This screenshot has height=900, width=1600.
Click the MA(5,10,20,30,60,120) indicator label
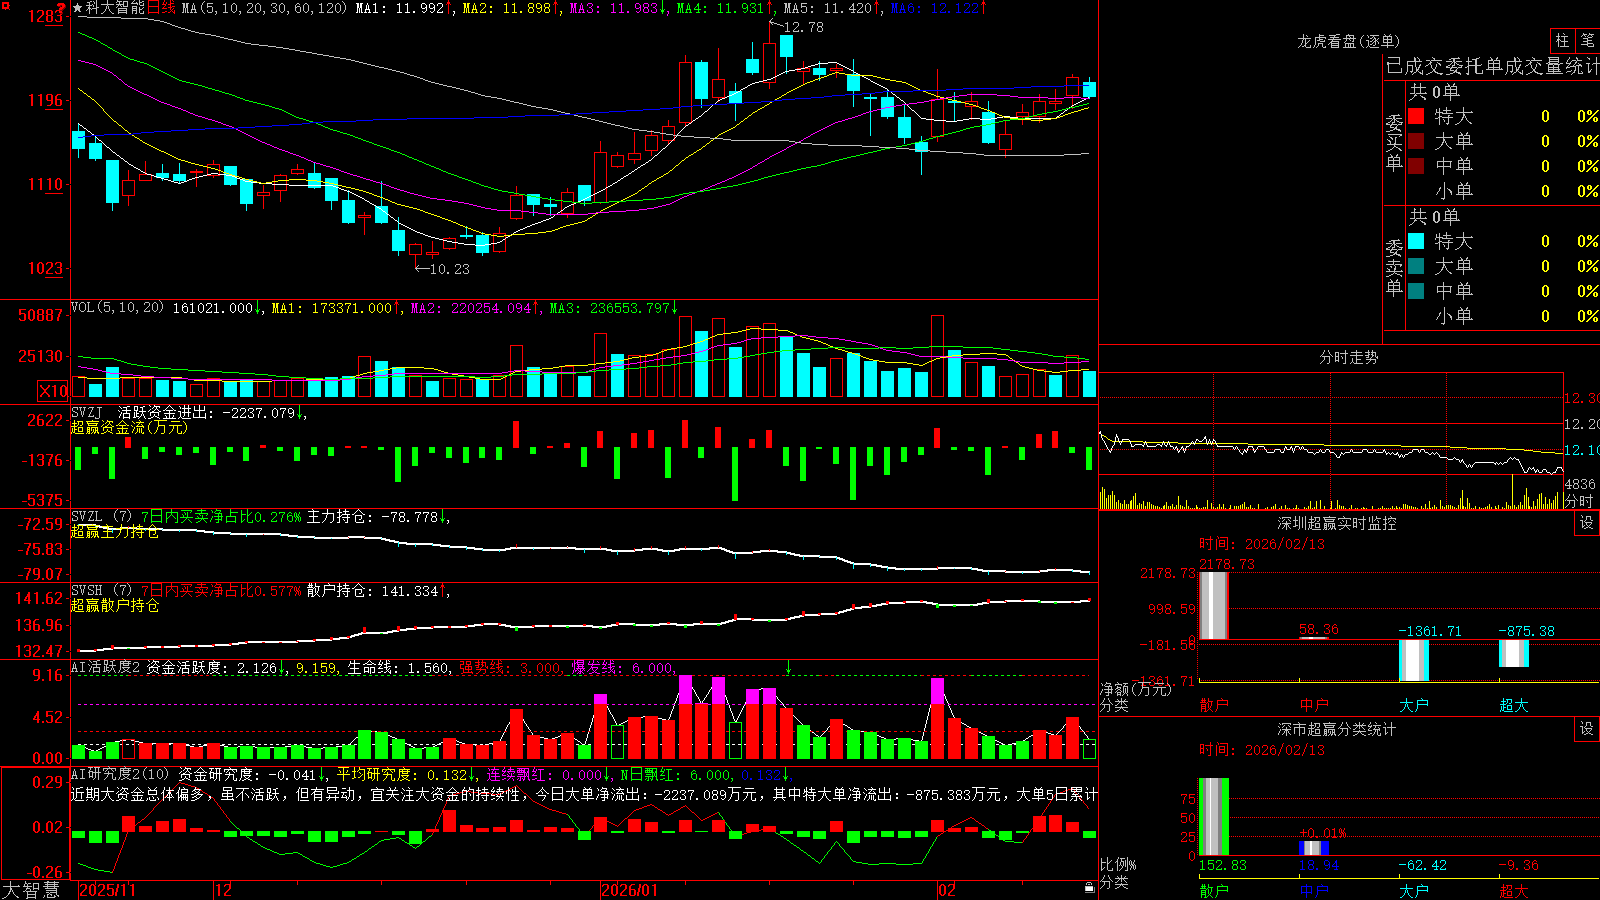pyautogui.click(x=264, y=8)
